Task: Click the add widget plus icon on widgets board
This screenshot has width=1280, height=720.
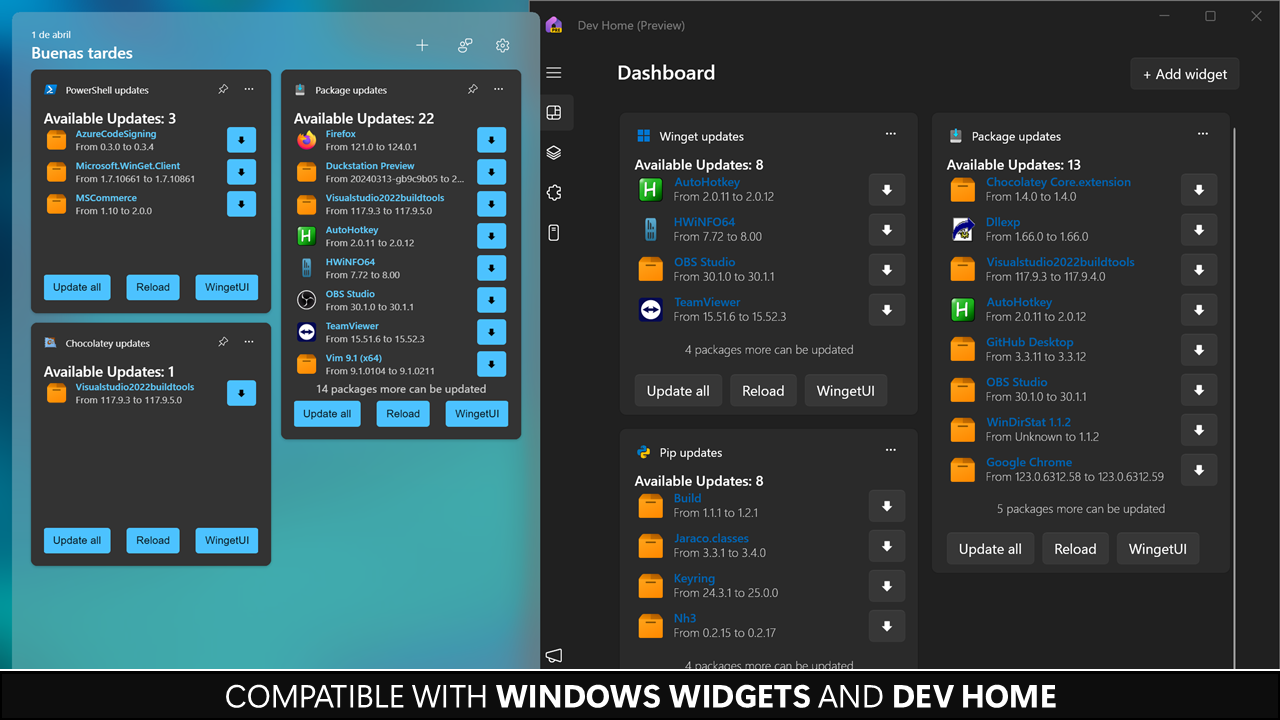Action: click(421, 45)
